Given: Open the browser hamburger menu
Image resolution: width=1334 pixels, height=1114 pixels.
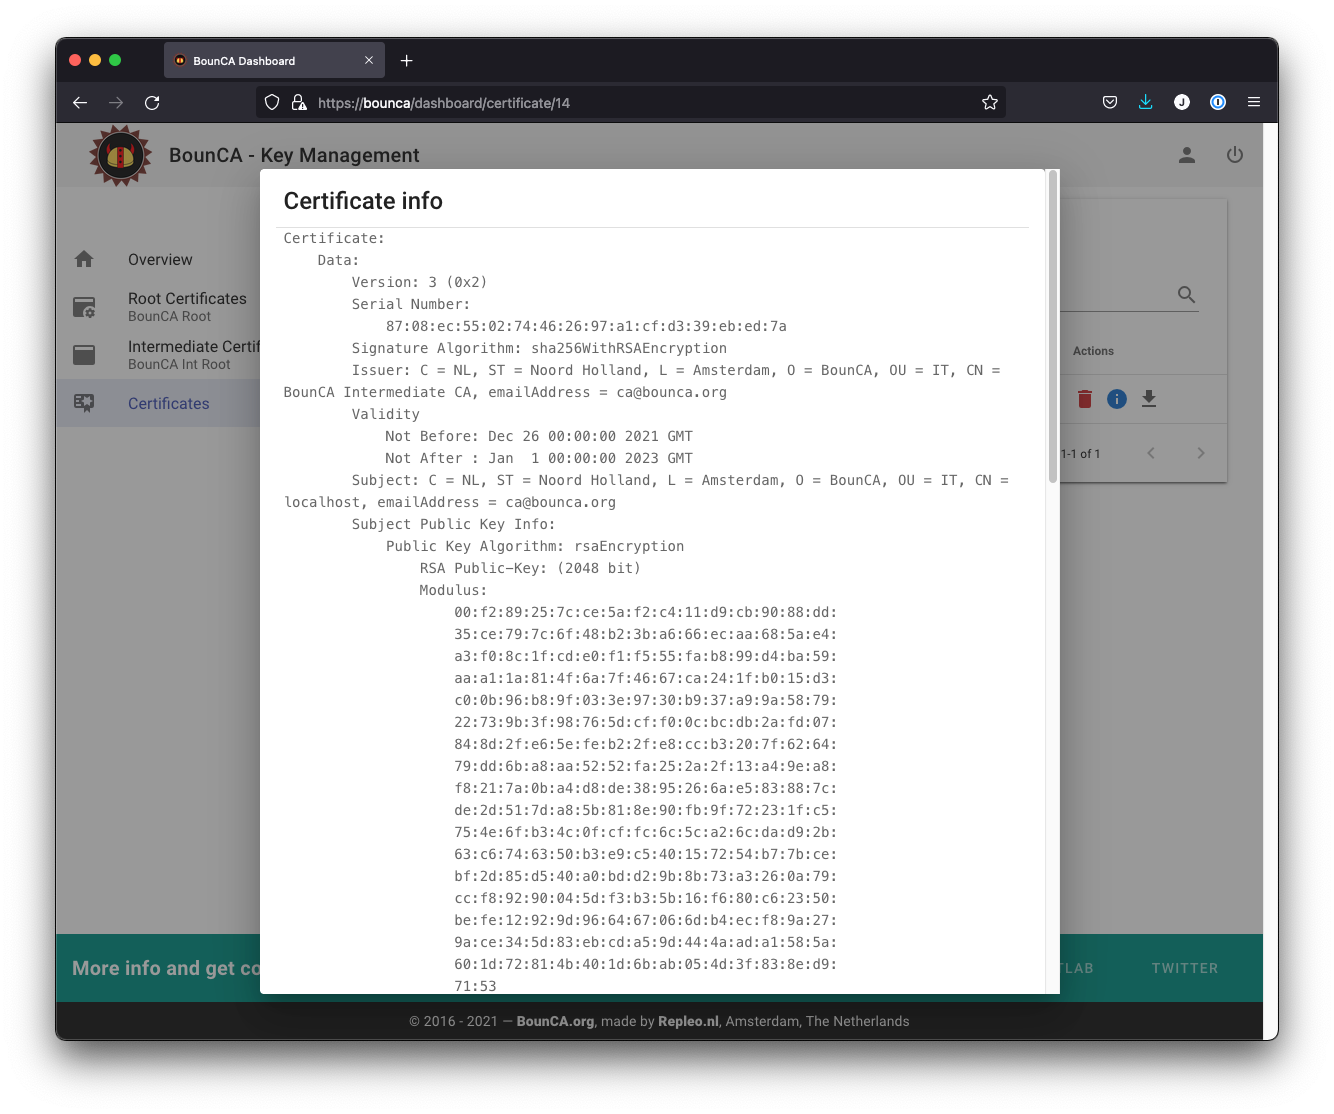Looking at the screenshot, I should point(1254,102).
